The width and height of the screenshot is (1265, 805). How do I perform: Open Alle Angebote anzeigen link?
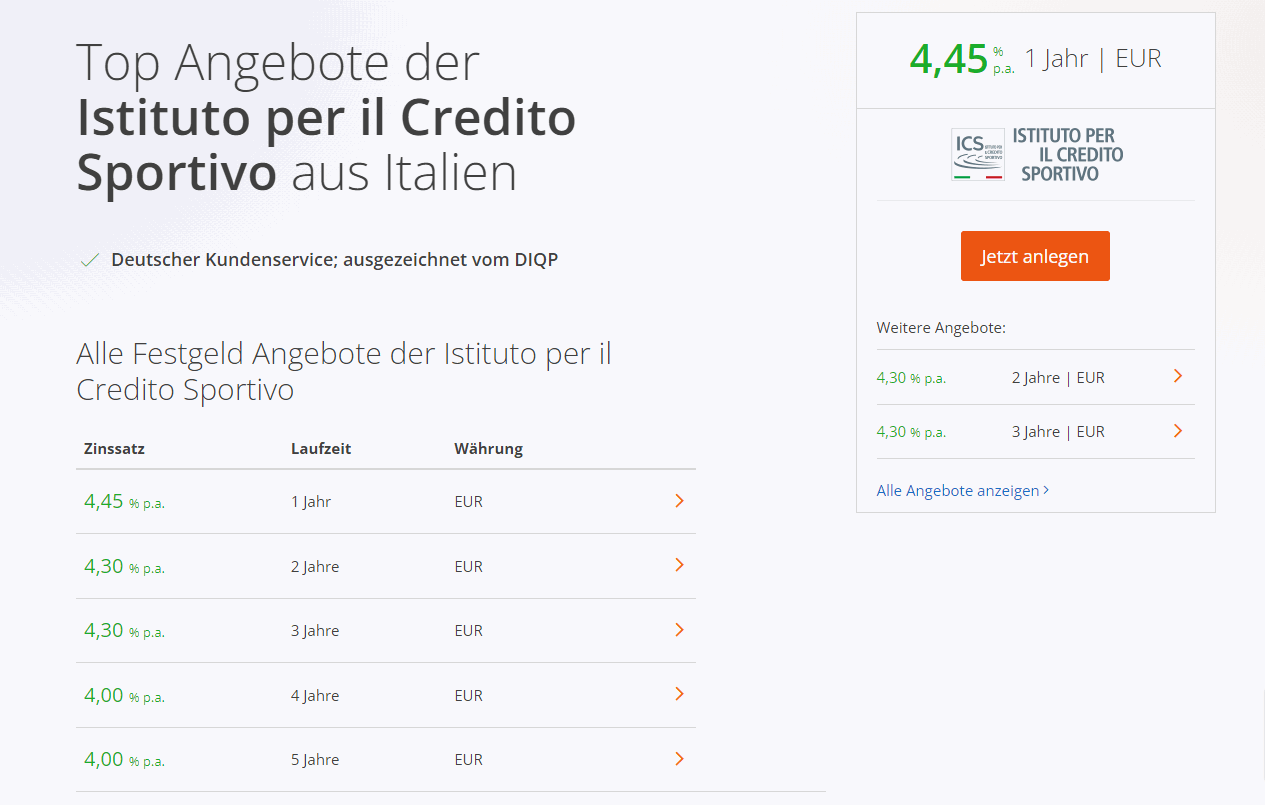pos(963,490)
